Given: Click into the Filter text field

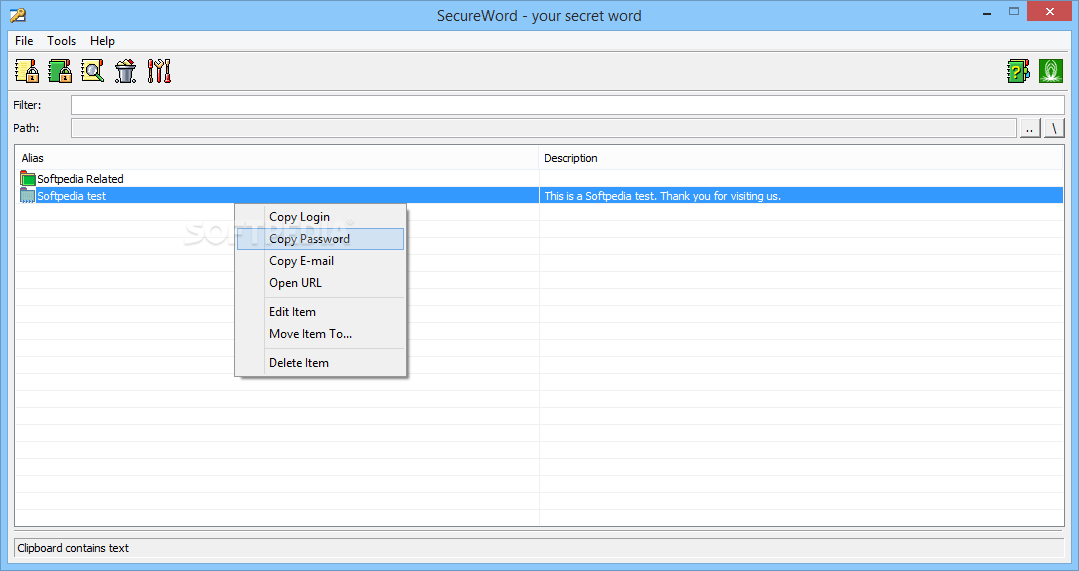Looking at the screenshot, I should click(x=567, y=105).
